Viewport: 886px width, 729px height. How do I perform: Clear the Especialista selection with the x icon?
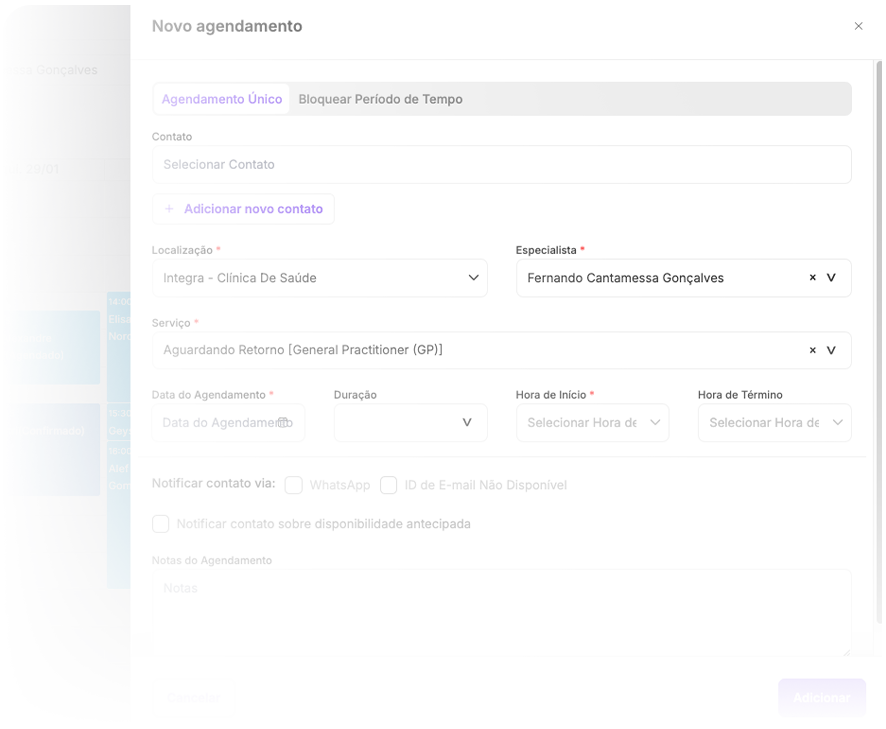coord(812,278)
